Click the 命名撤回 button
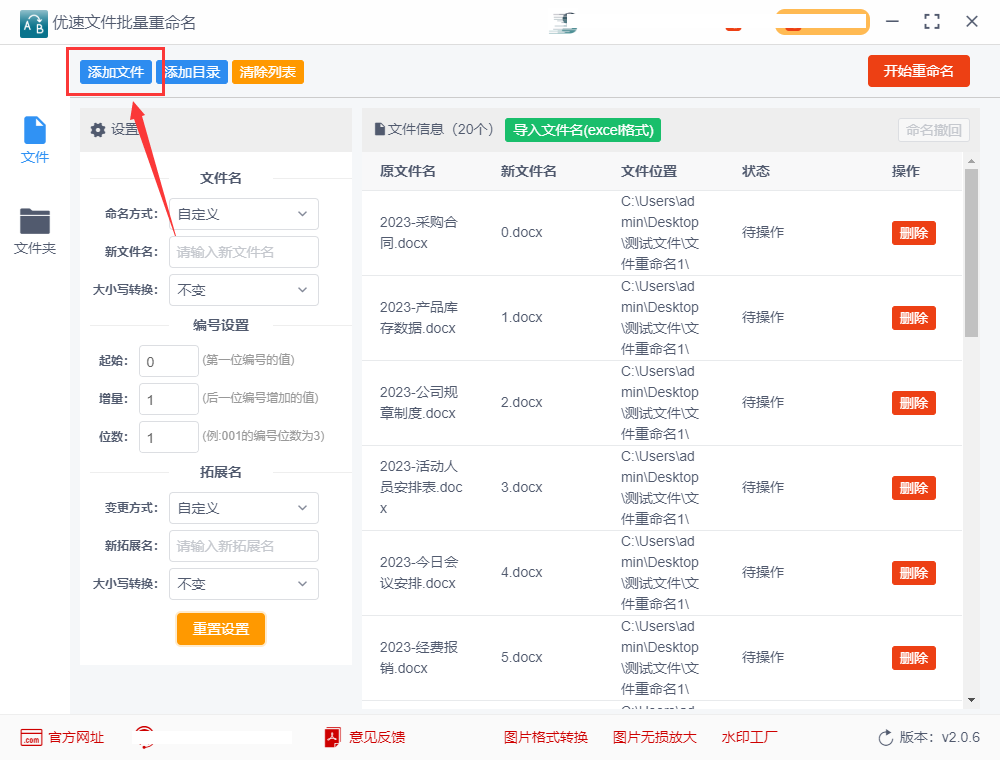The height and width of the screenshot is (760, 1000). 934,130
